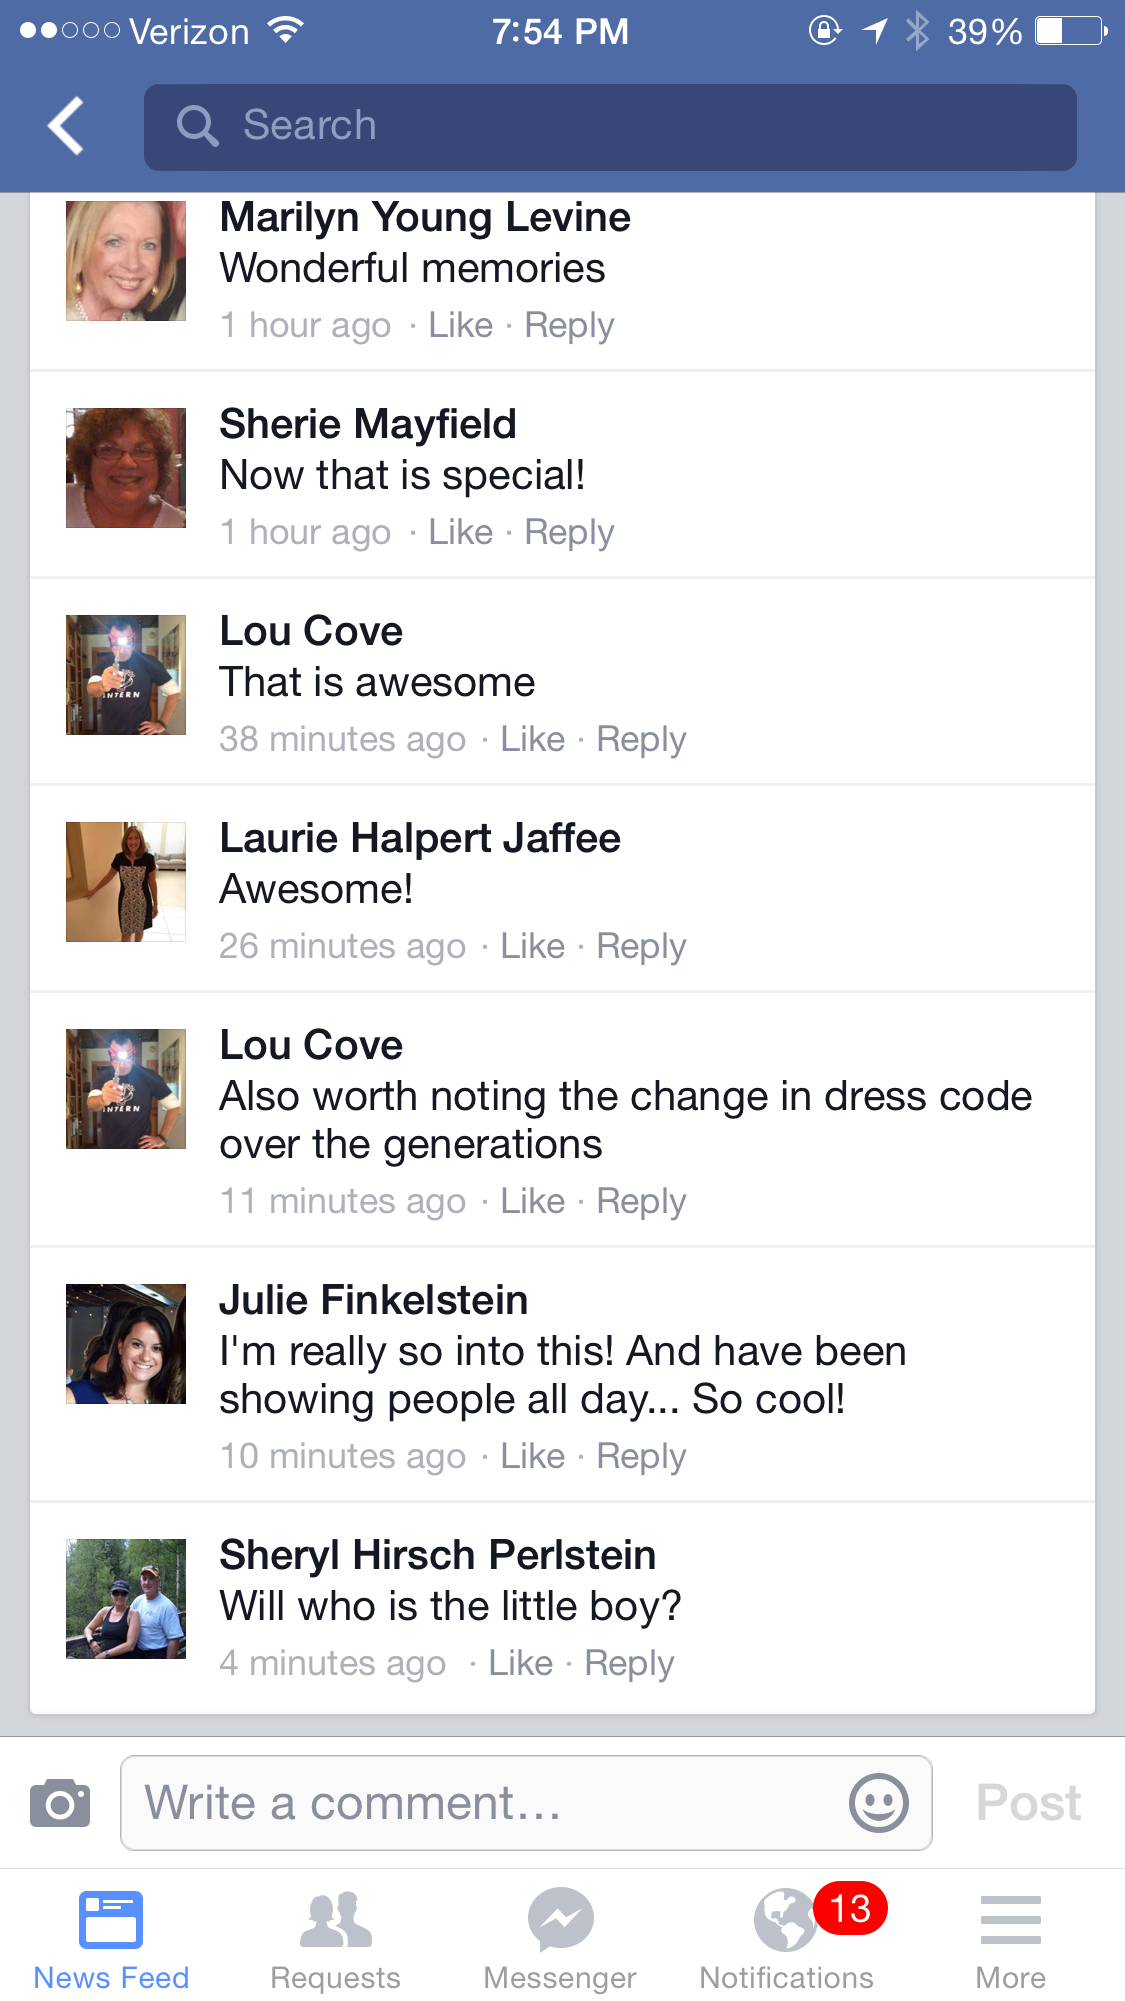Tap the back arrow icon
Image resolution: width=1125 pixels, height=2001 pixels.
[66, 126]
